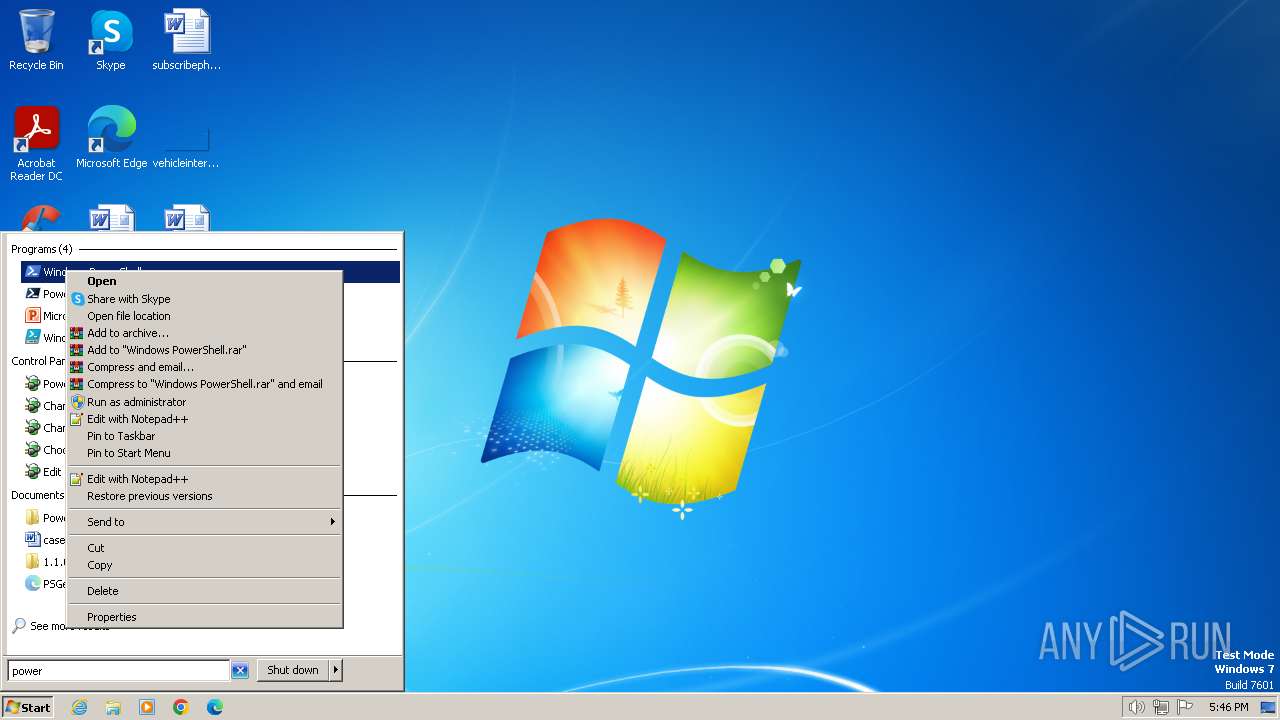Screen dimensions: 1280x720
Task: Select Restore previous versions
Action: [x=204, y=496]
